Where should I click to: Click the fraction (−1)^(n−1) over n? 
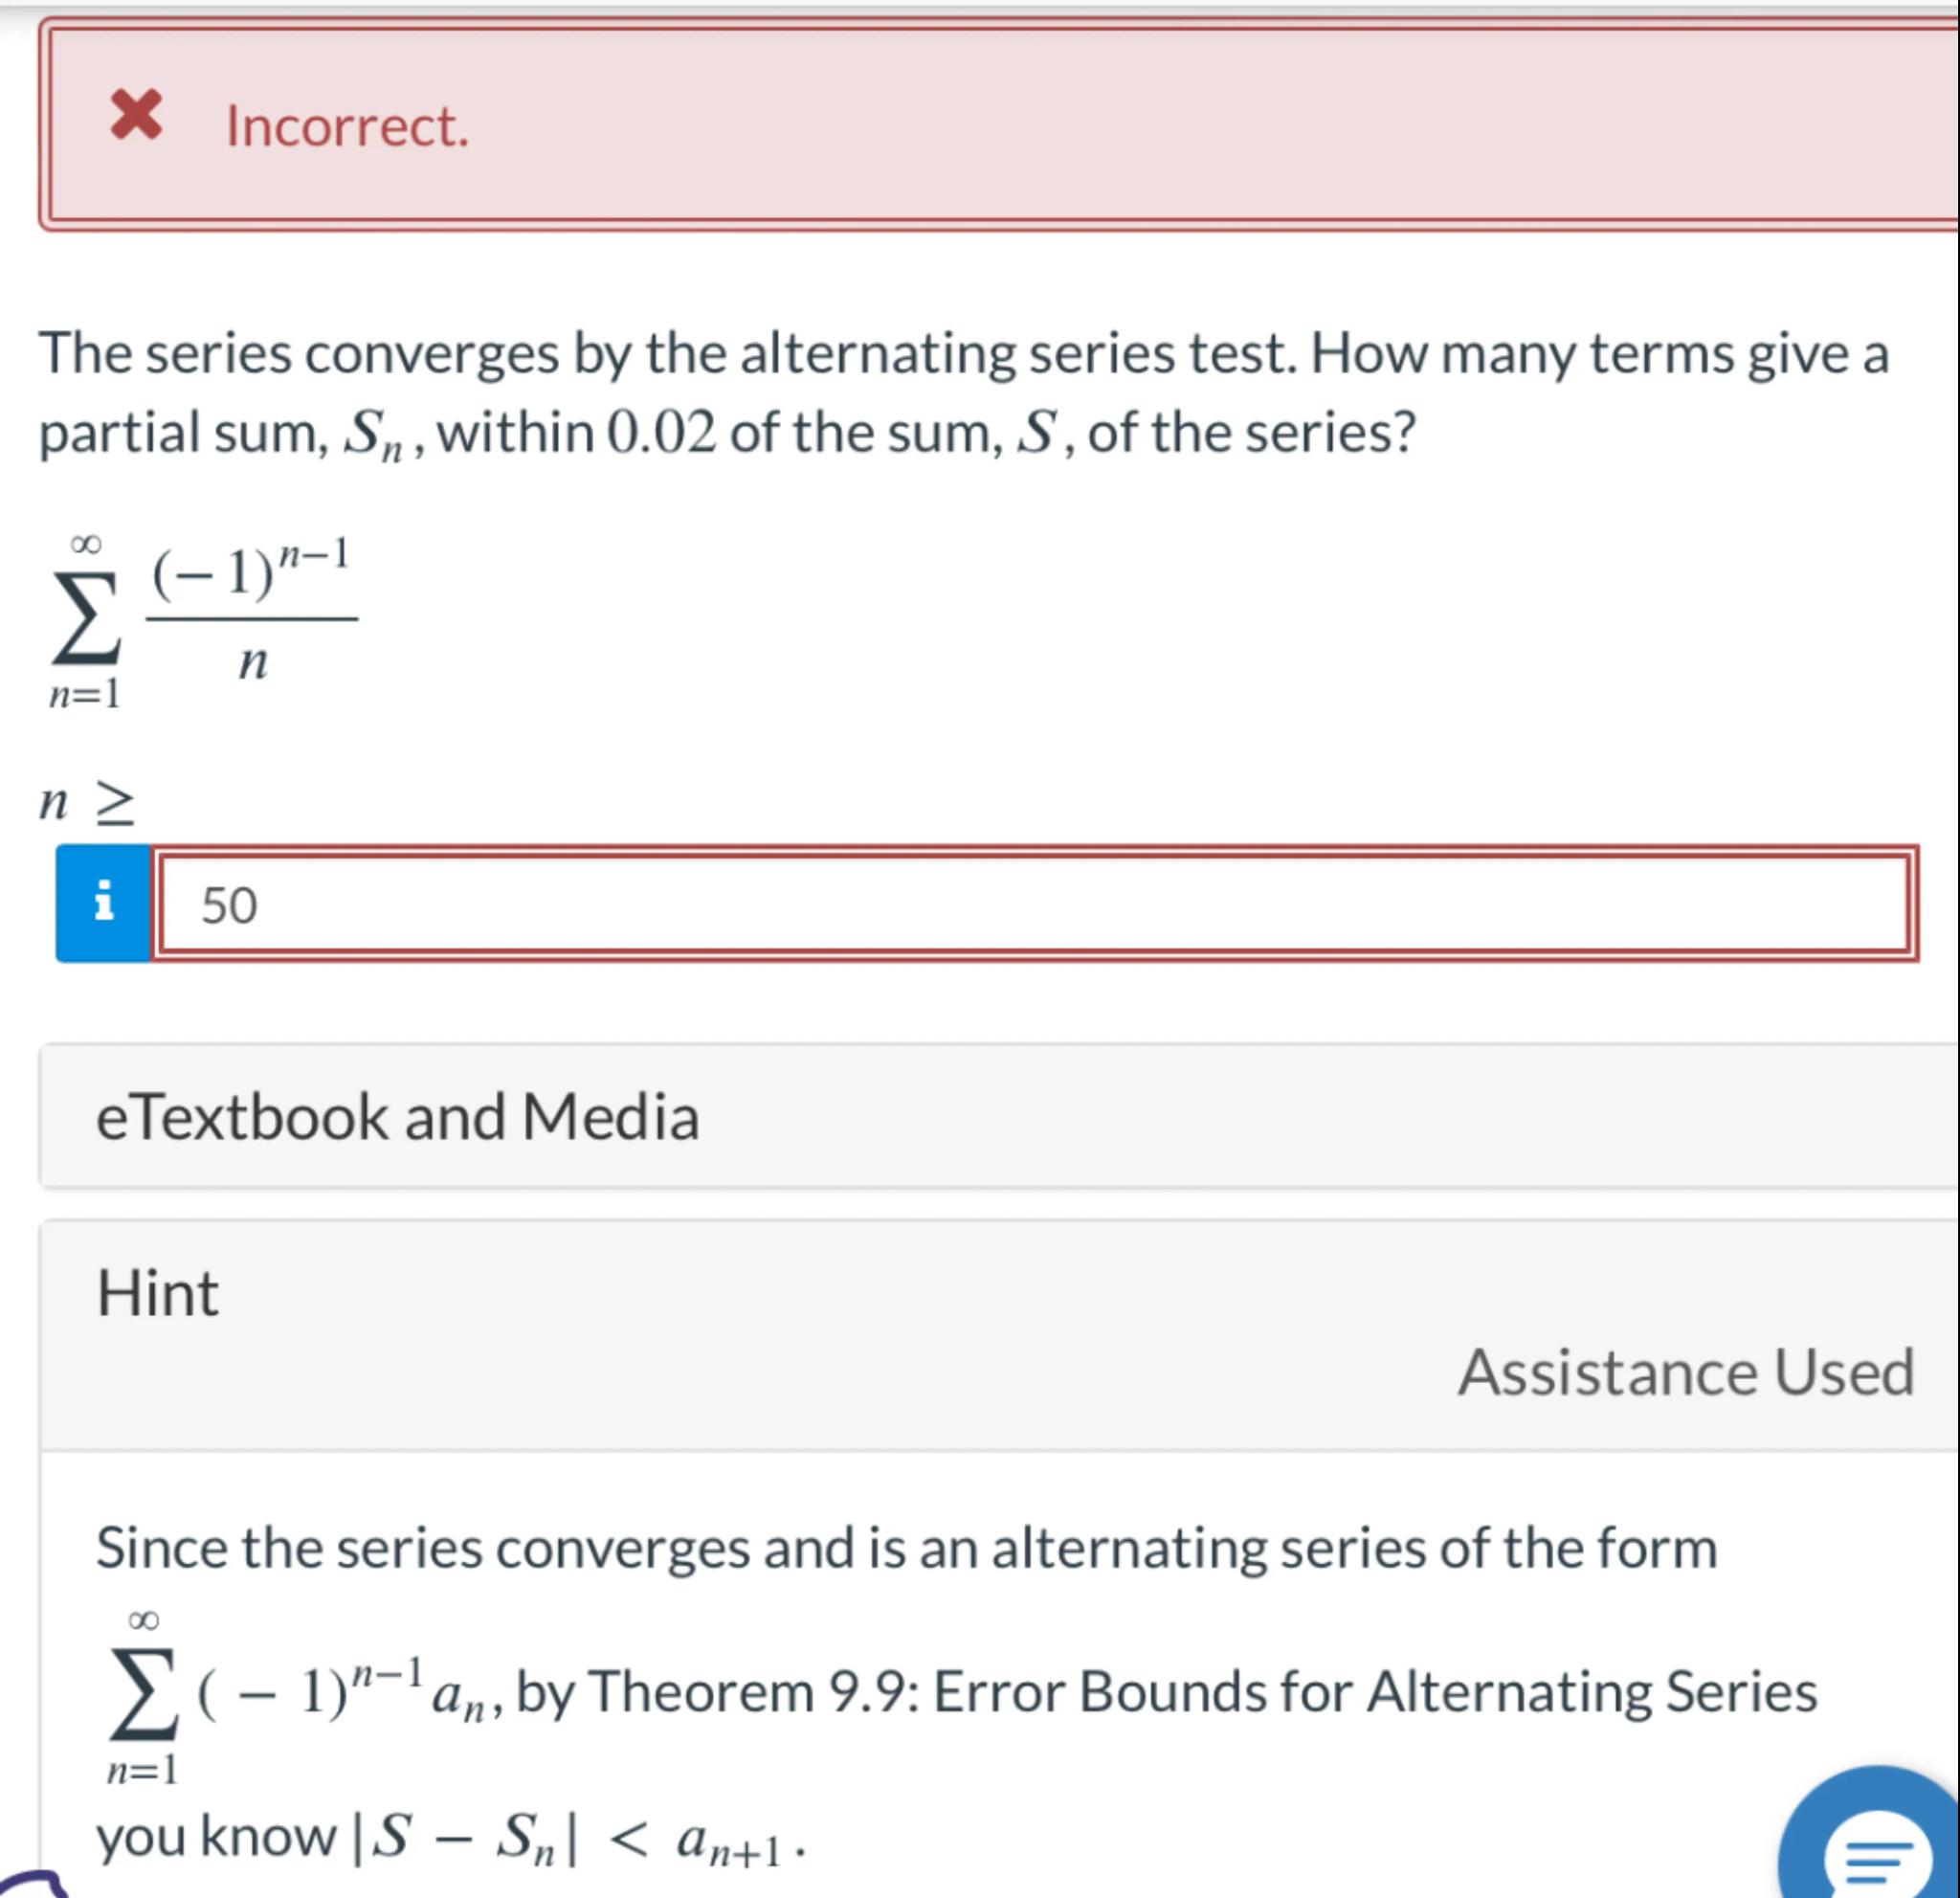tap(252, 616)
